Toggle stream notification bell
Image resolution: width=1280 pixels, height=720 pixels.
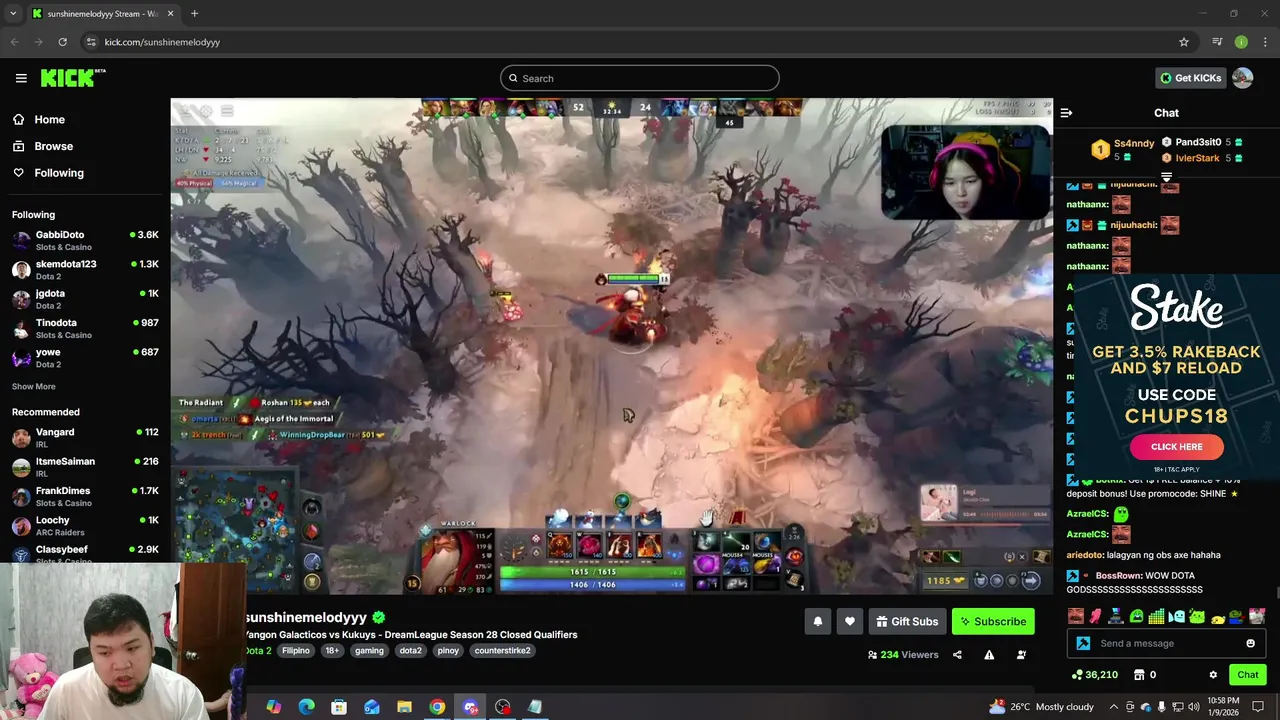click(818, 622)
